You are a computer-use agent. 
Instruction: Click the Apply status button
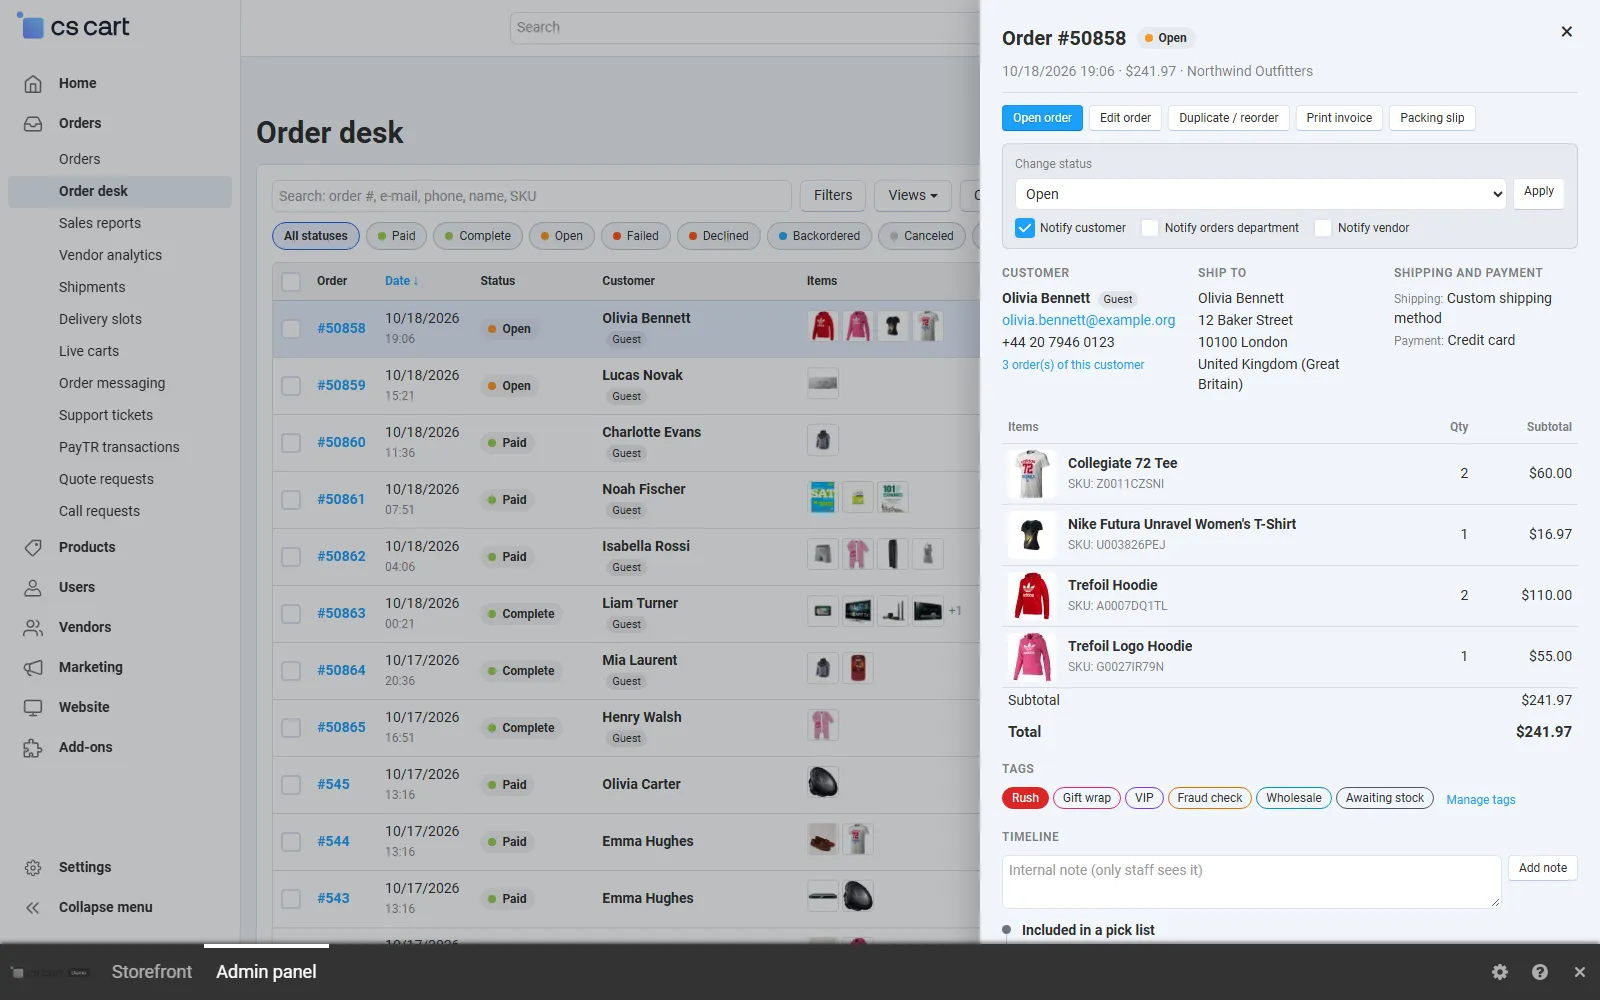coord(1539,192)
